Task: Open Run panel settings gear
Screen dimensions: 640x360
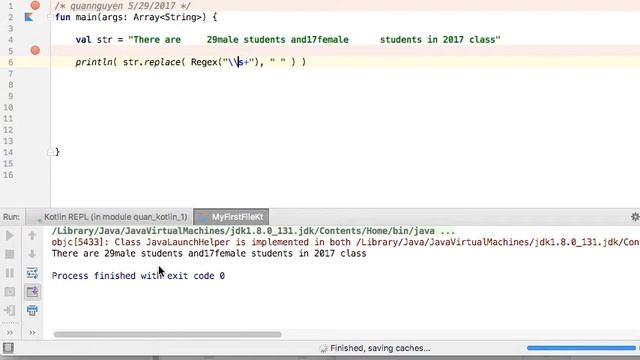Action: [635, 217]
